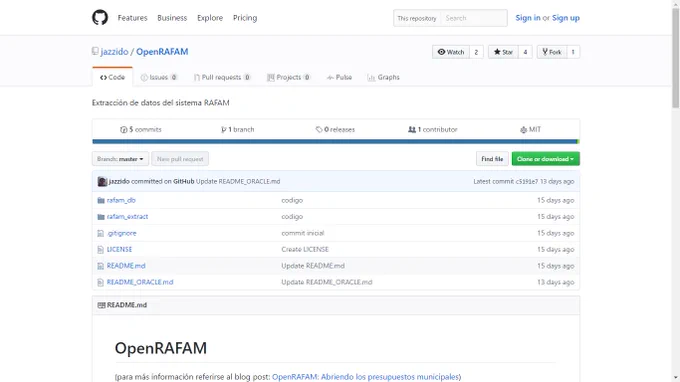Open Features in the top navigation
This screenshot has width=680, height=382.
[x=132, y=18]
